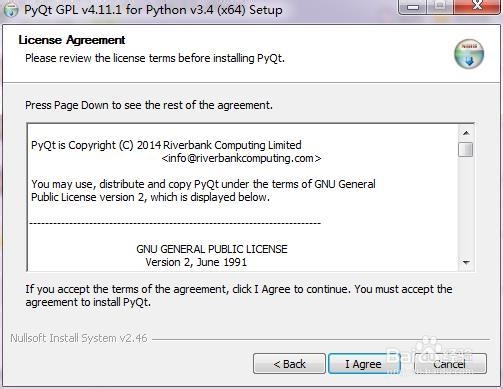The width and height of the screenshot is (503, 389).
Task: Cancel the PyQt installation
Action: click(x=450, y=364)
